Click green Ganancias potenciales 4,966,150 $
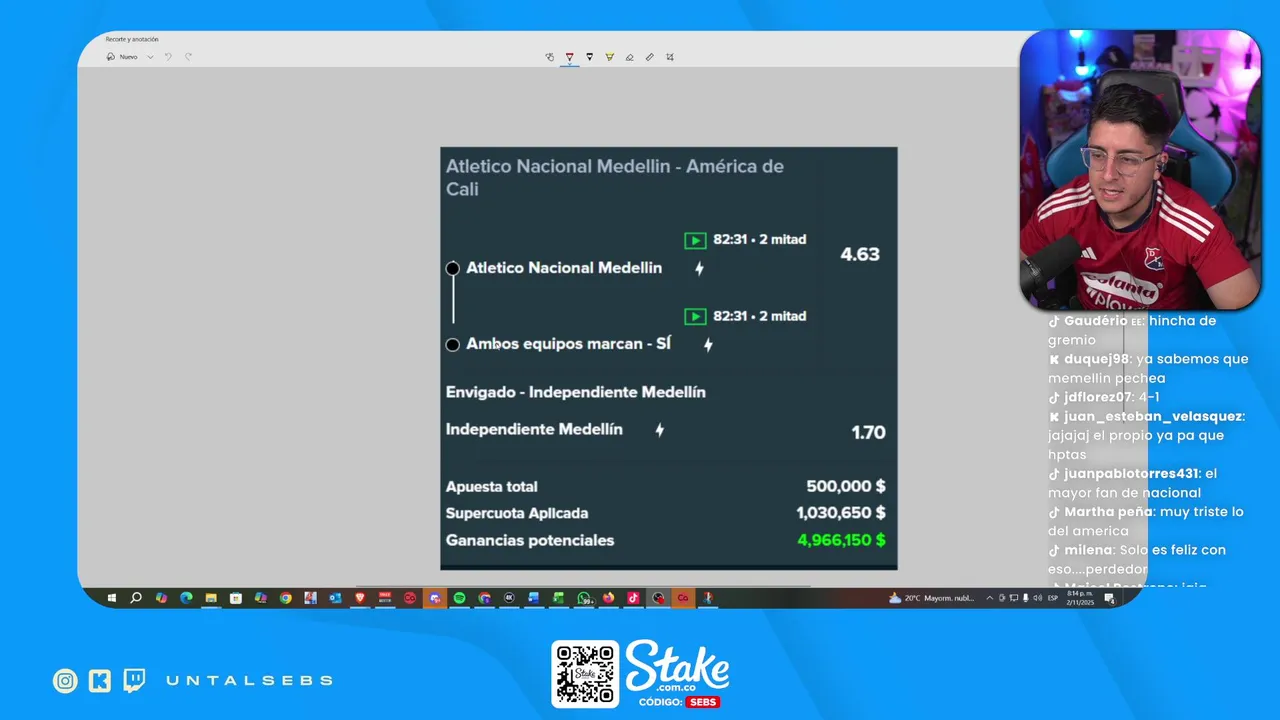1280x720 pixels. pos(841,540)
